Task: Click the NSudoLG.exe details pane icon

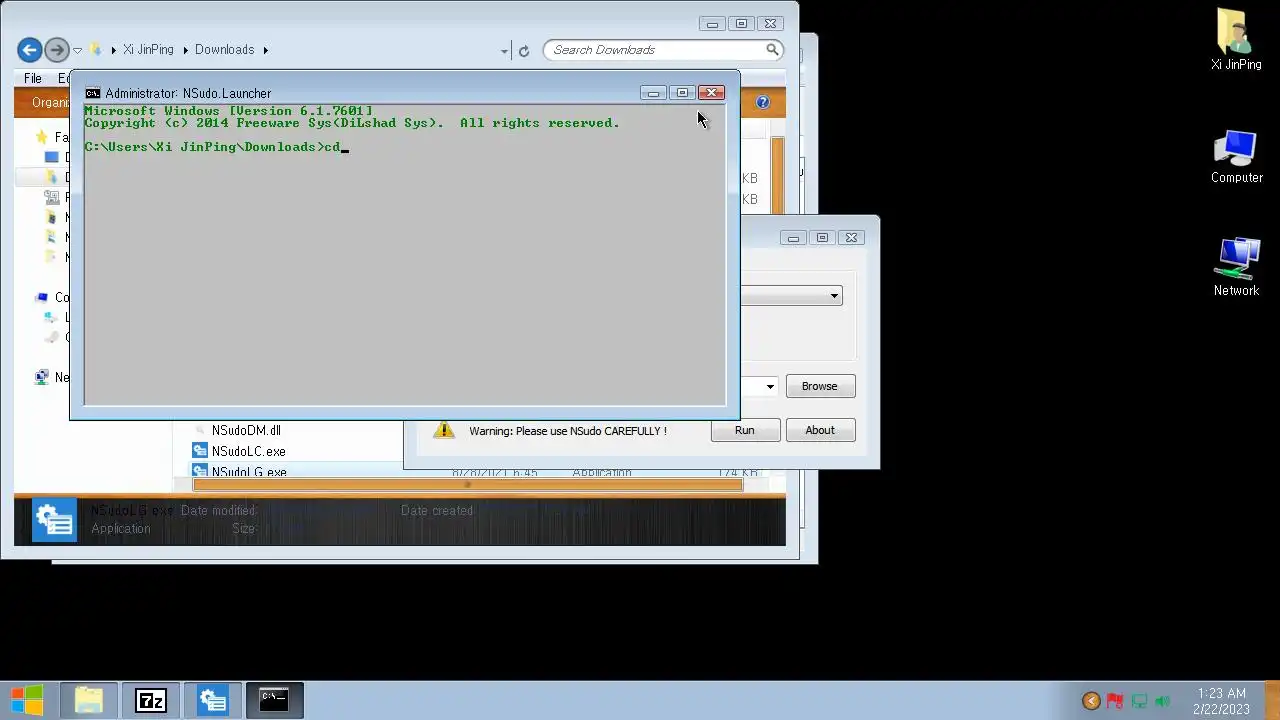Action: 54,520
